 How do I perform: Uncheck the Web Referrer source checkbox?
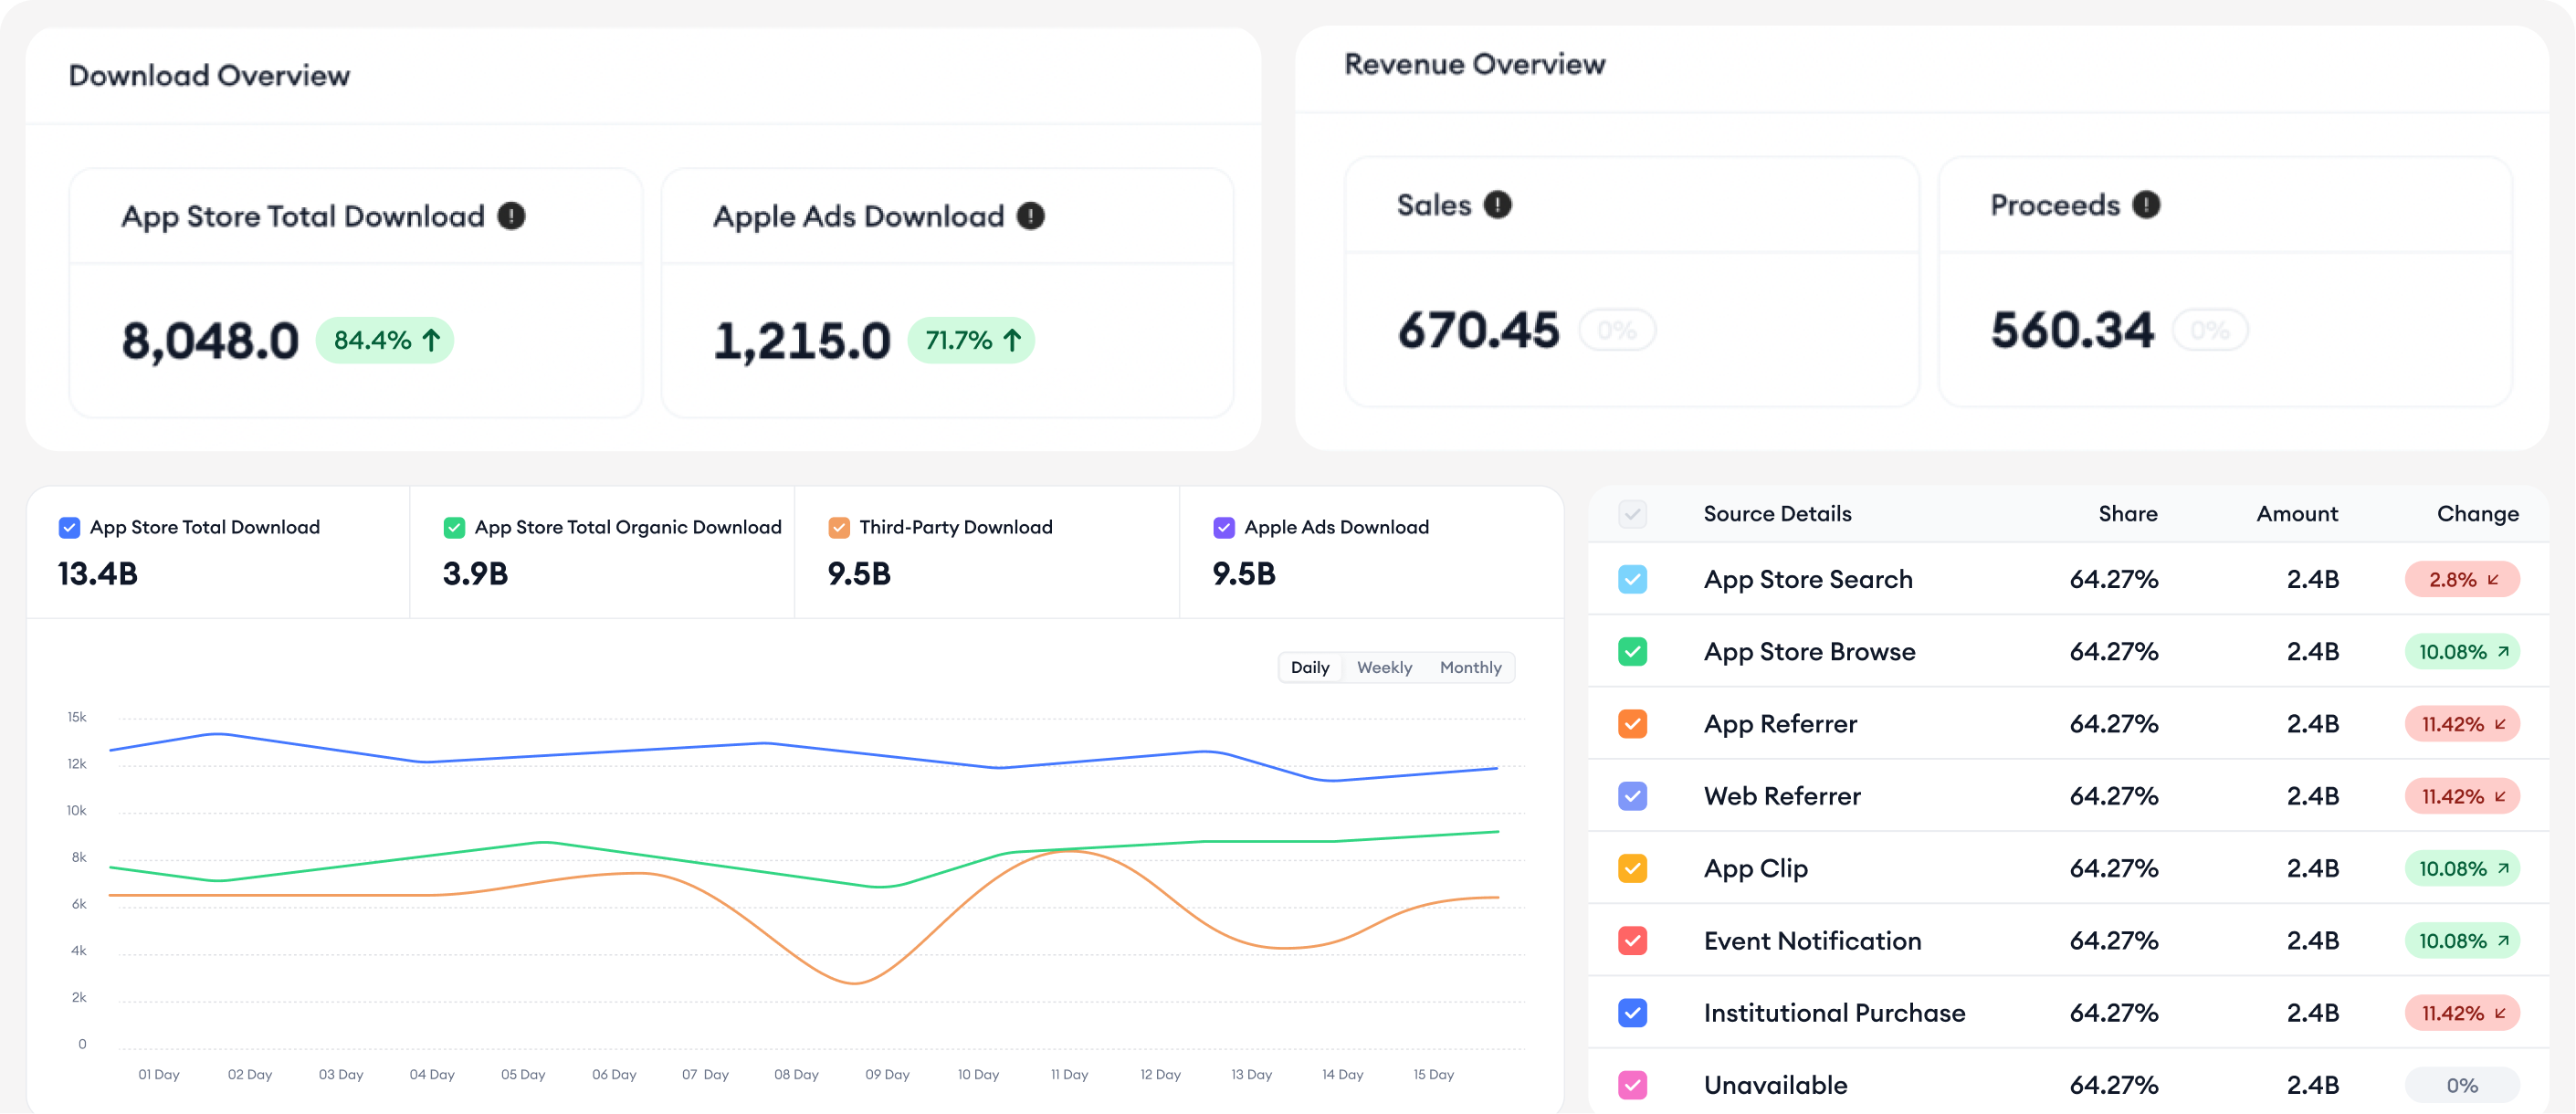pyautogui.click(x=1632, y=796)
